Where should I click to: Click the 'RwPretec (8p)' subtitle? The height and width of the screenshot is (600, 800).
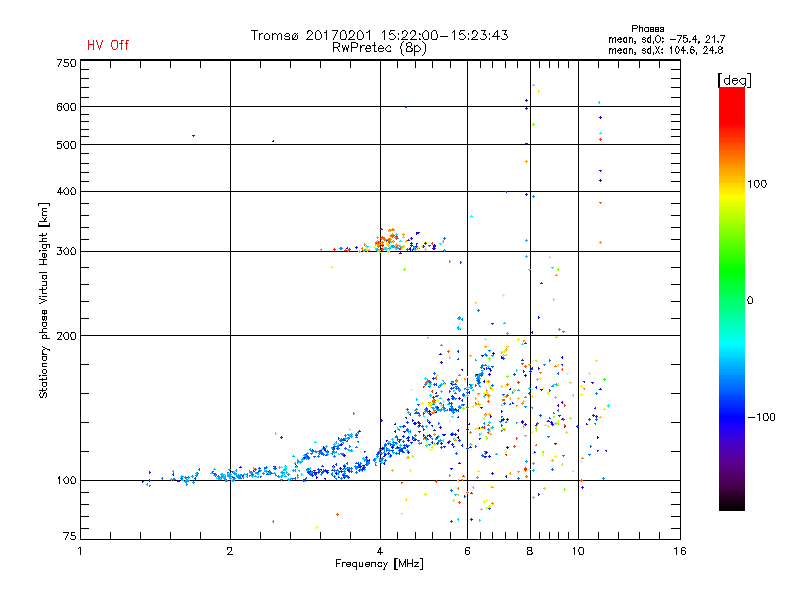(379, 48)
